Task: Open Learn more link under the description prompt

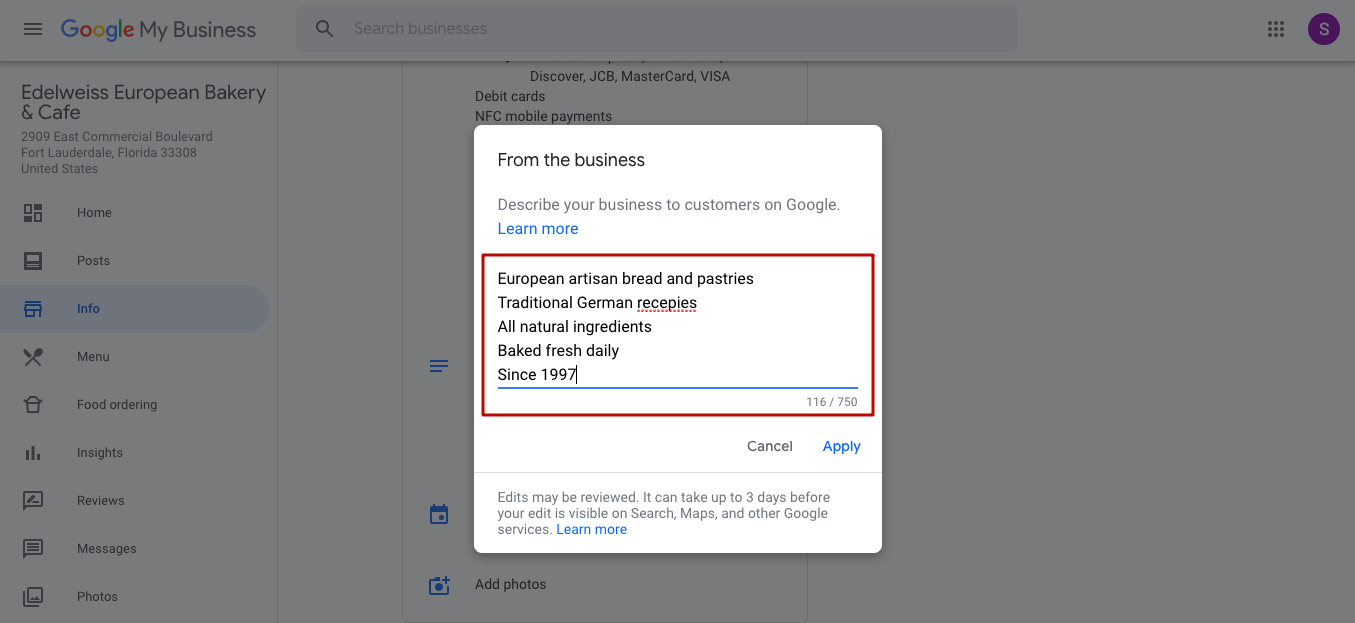Action: point(538,229)
